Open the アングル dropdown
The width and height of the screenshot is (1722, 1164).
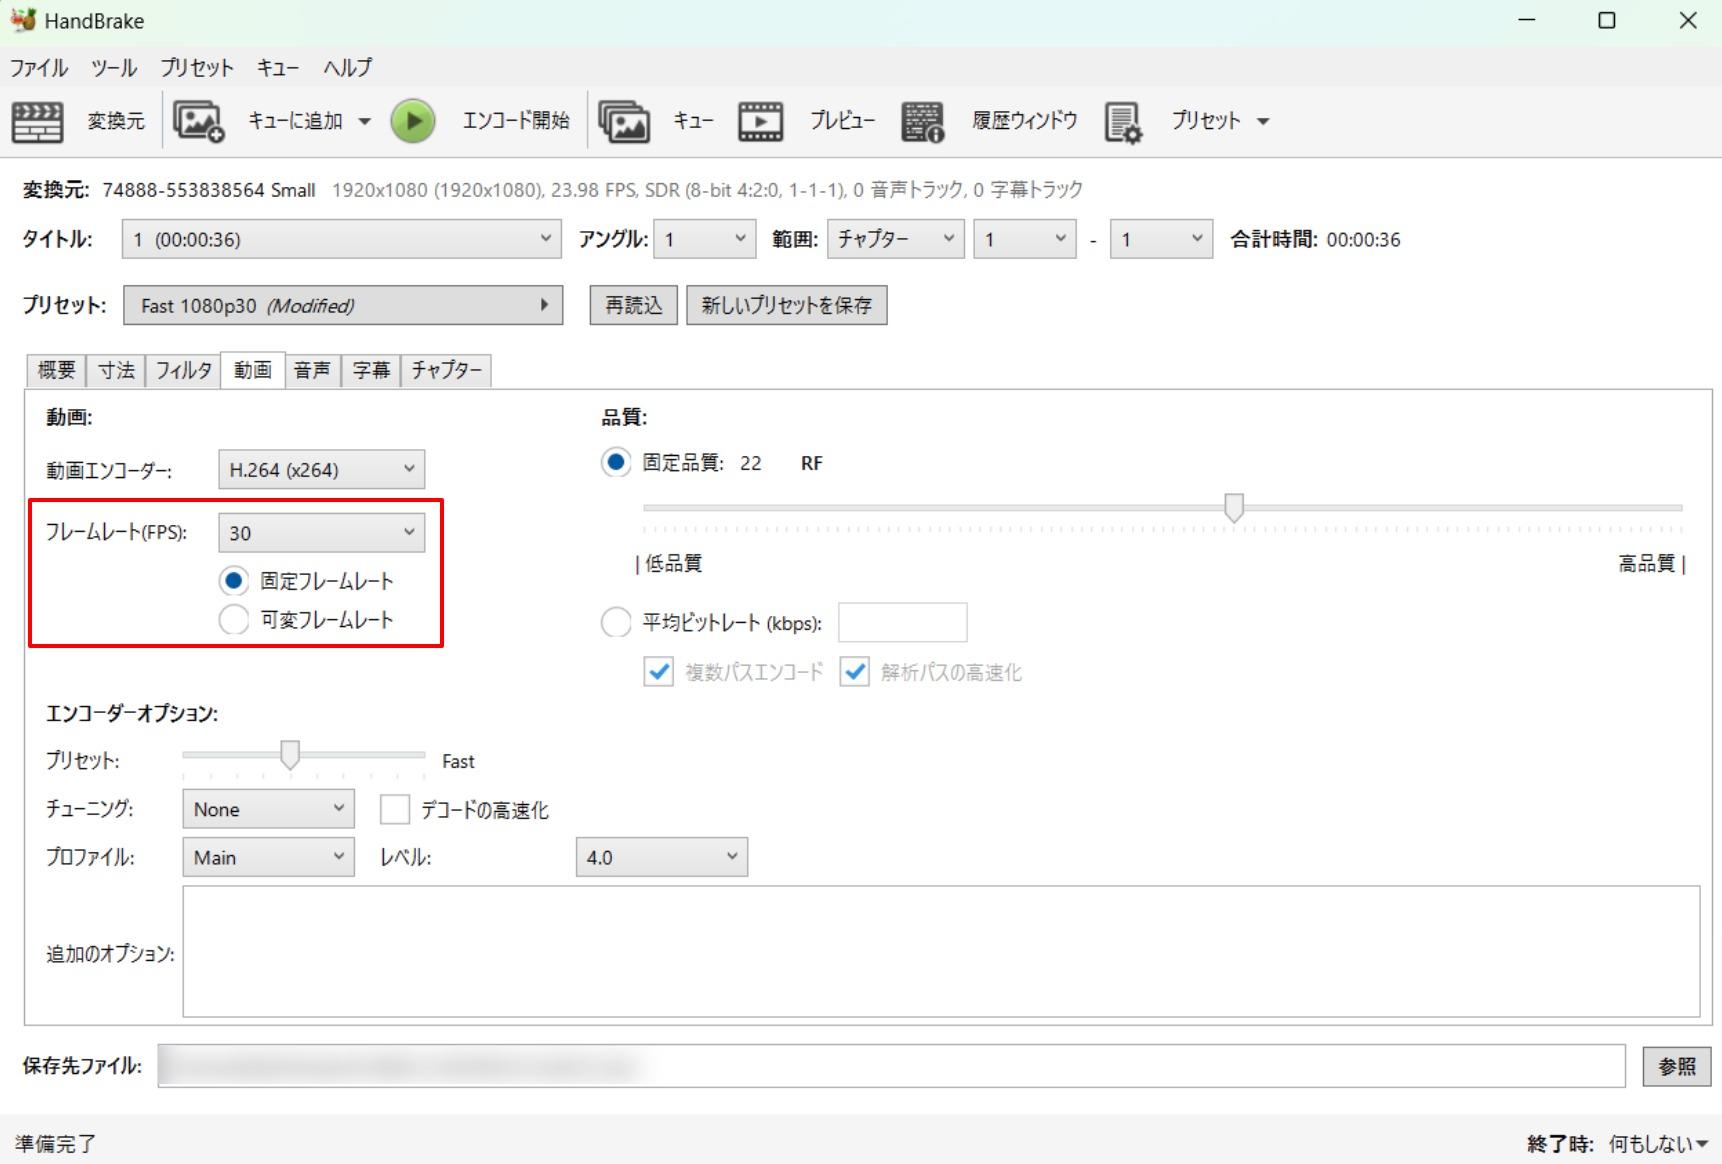coord(705,239)
